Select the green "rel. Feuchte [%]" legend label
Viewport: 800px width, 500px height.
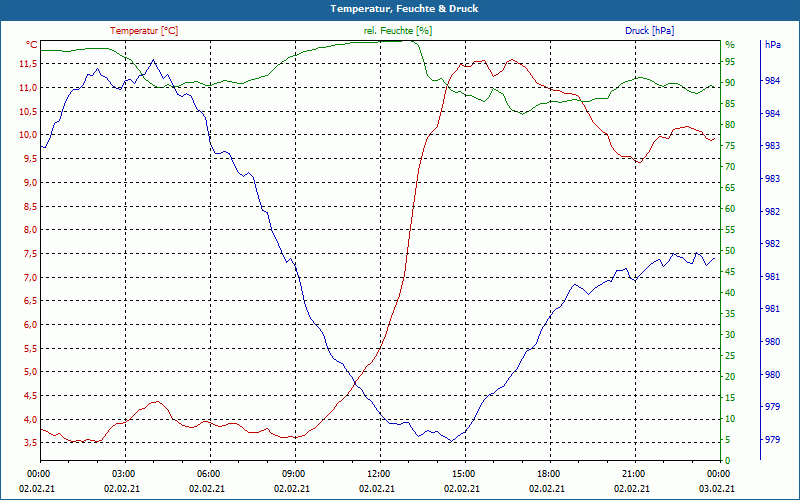pos(398,31)
